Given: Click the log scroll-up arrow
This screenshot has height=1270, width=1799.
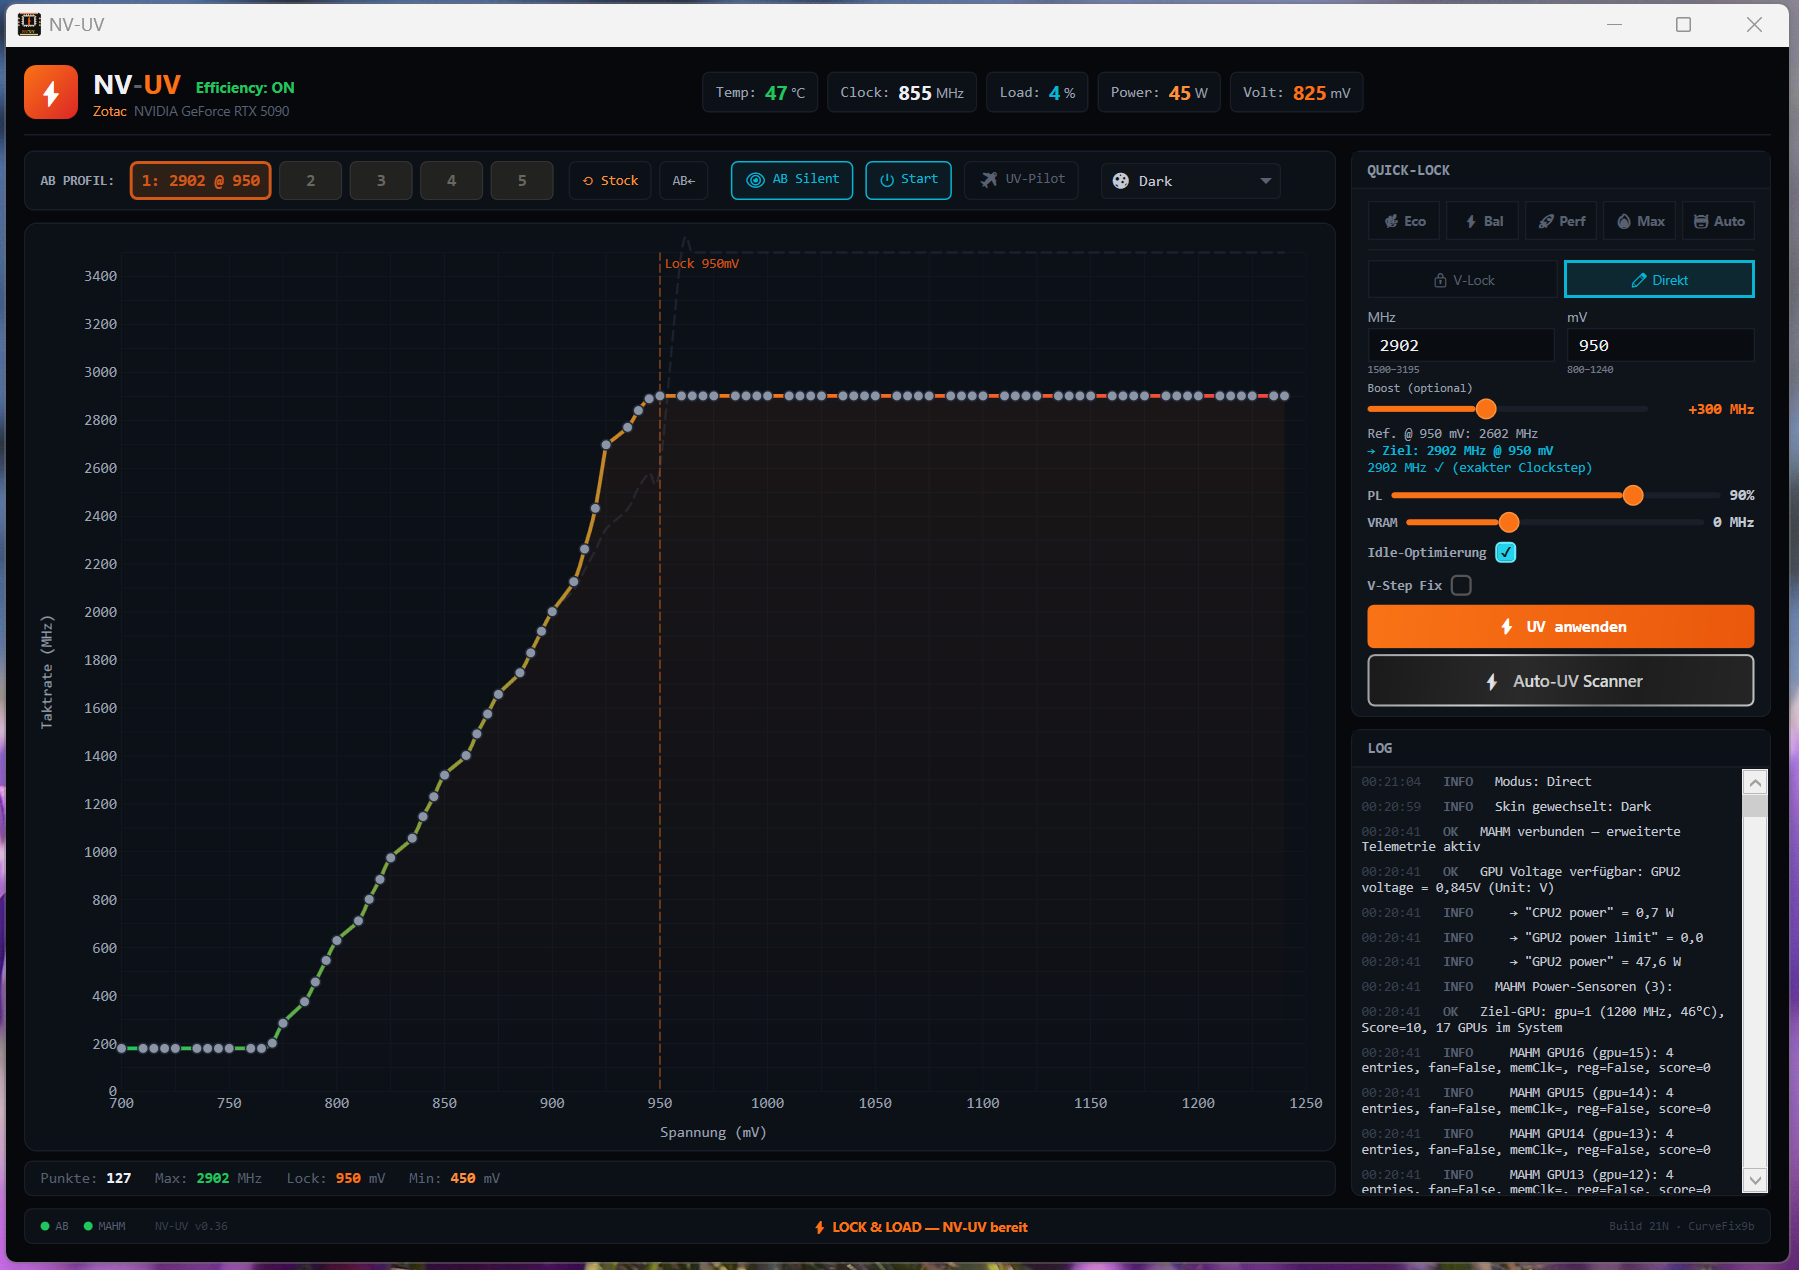Looking at the screenshot, I should [1755, 782].
